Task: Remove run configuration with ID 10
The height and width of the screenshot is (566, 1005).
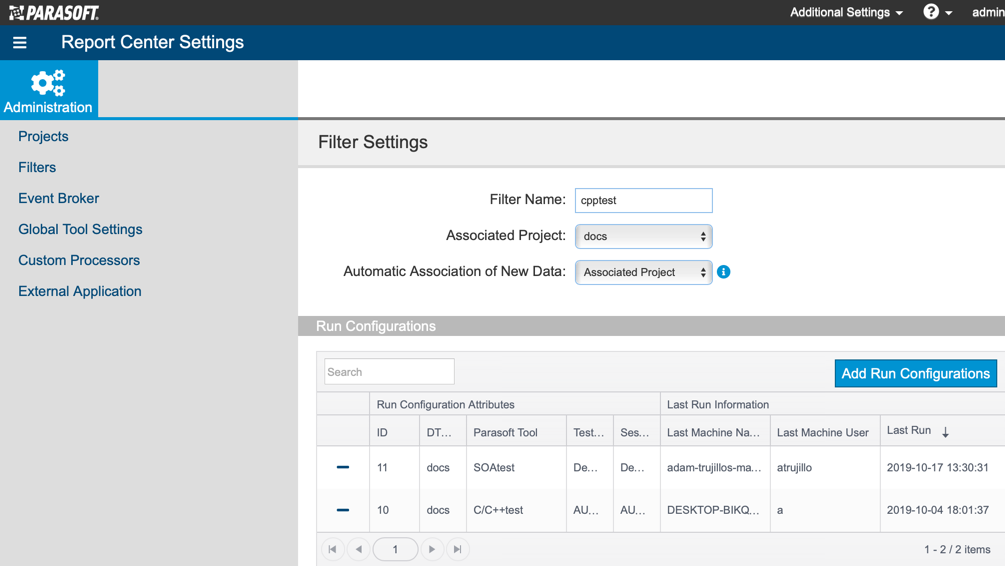Action: point(343,510)
